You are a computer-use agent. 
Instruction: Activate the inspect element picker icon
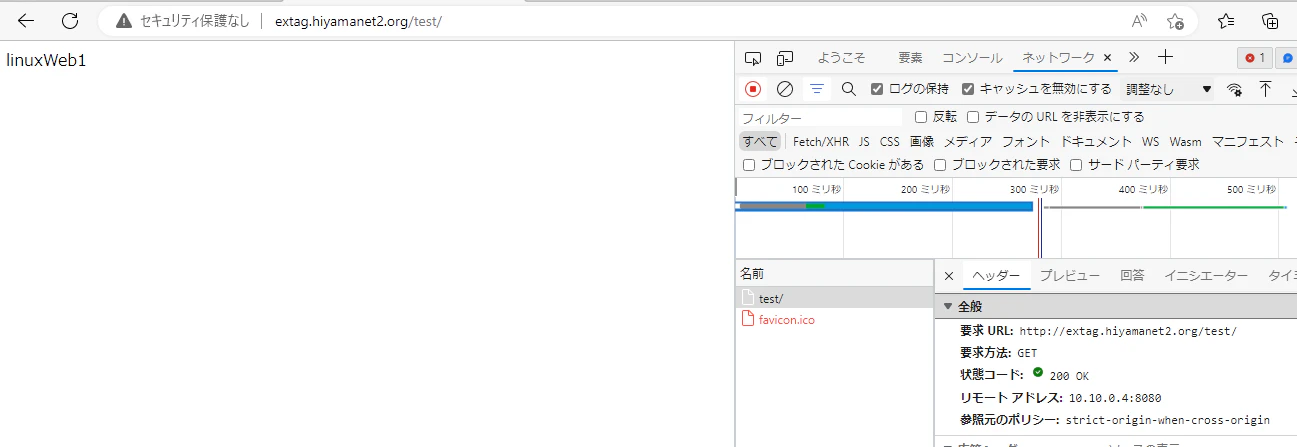click(753, 58)
